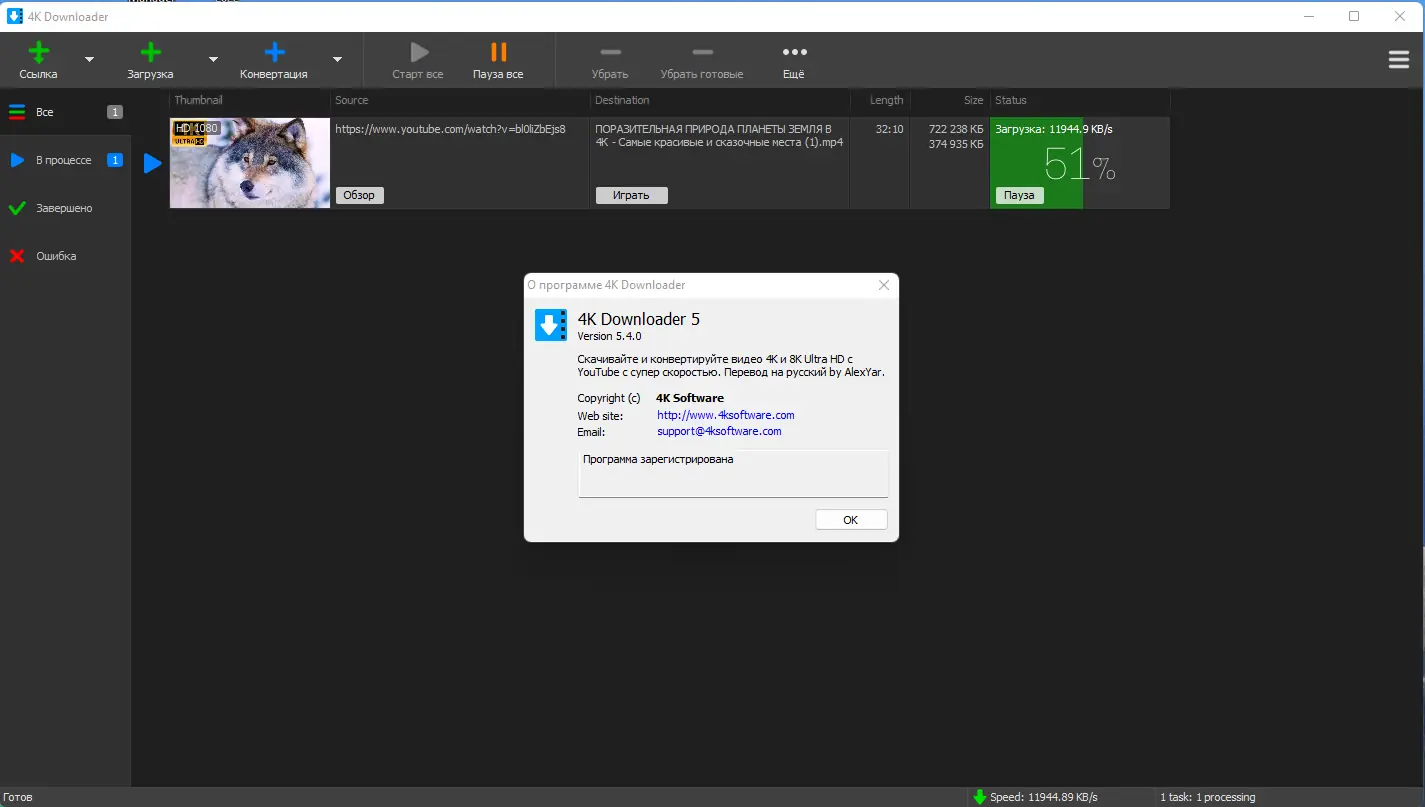The width and height of the screenshot is (1425, 807).
Task: Click the support@4ksoftware.com email link
Action: (719, 431)
